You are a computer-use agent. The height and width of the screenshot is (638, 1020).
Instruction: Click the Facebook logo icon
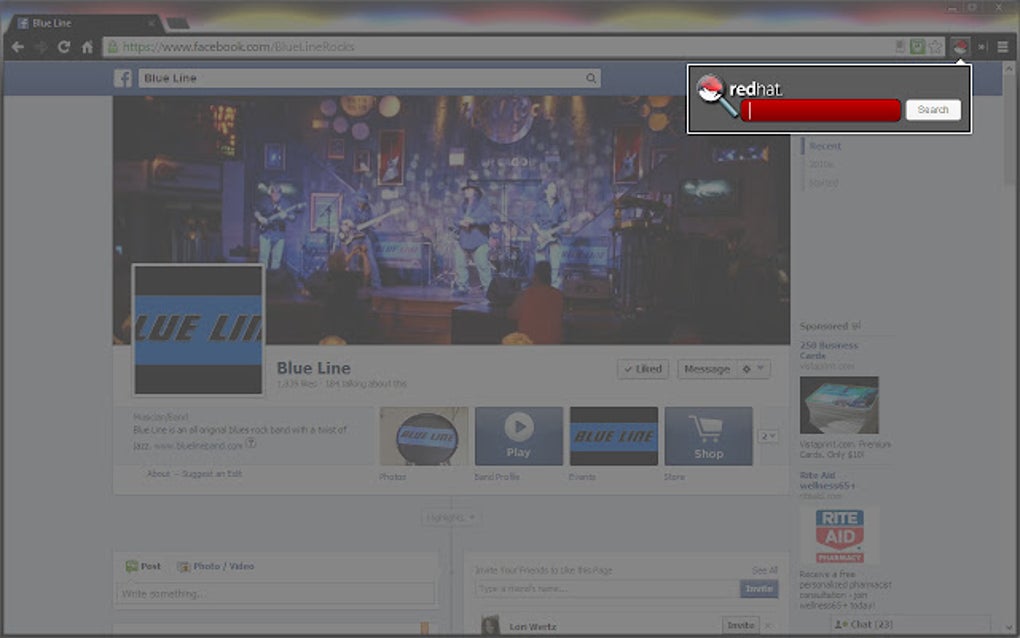click(x=123, y=78)
